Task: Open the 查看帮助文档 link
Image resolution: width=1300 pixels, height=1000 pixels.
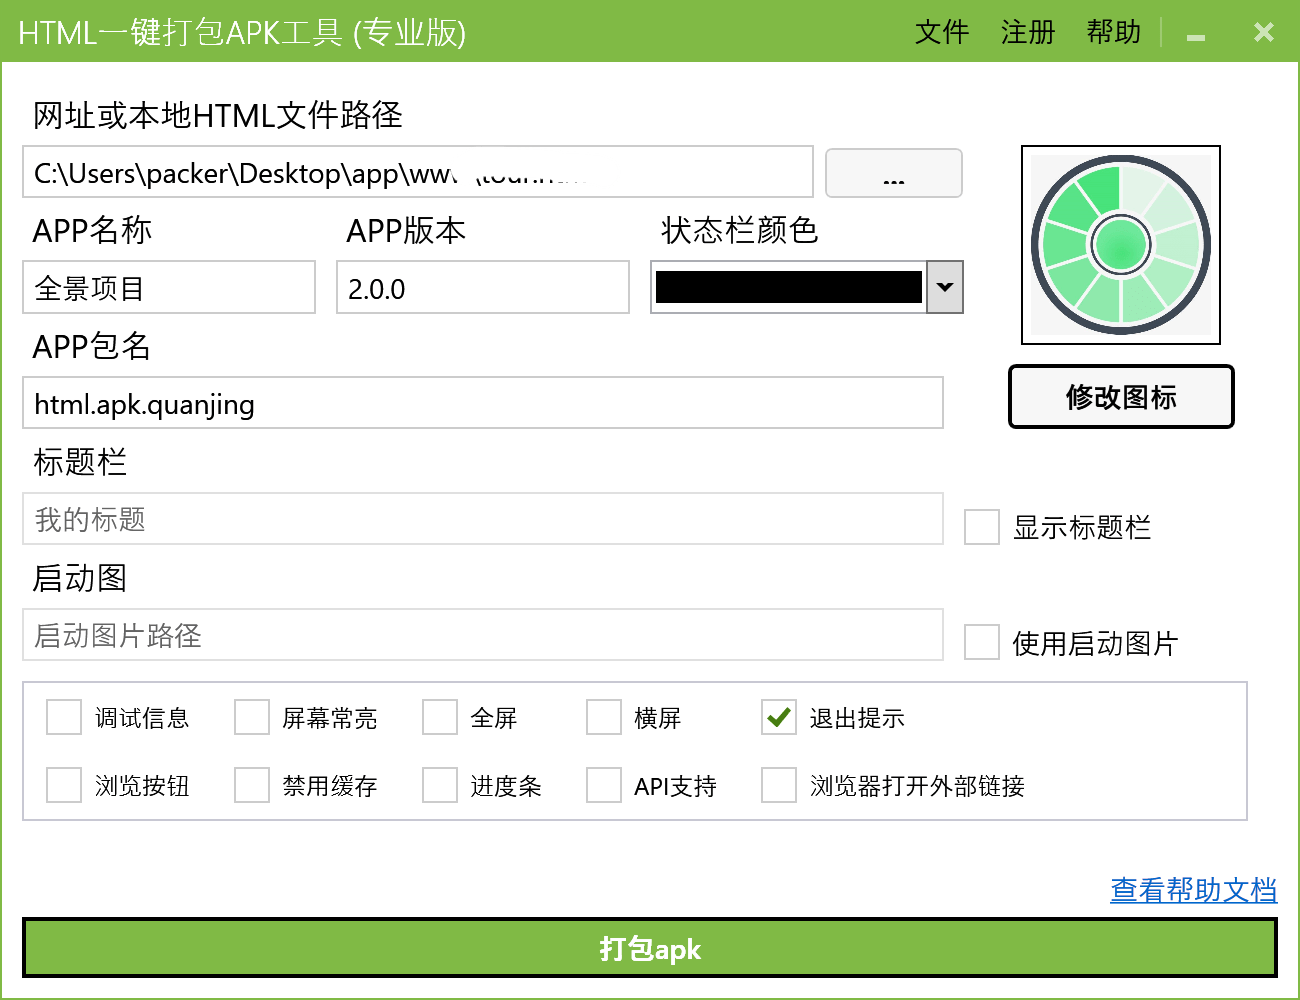Action: (x=1193, y=890)
